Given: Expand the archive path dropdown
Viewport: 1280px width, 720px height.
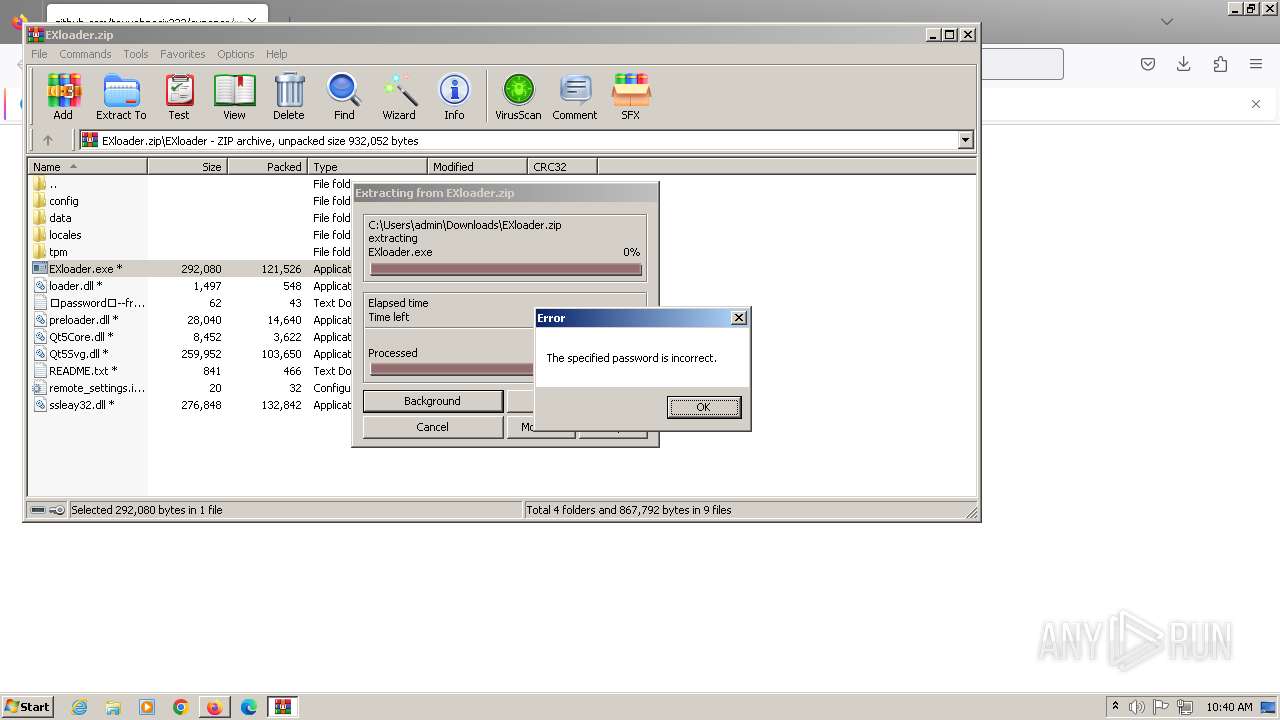Looking at the screenshot, I should 965,141.
